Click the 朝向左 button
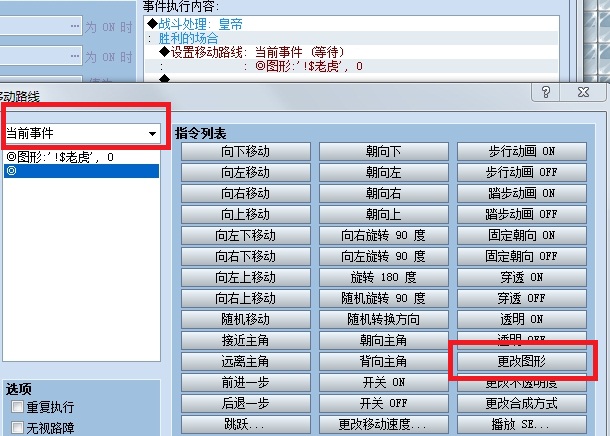610x436 pixels. coord(384,172)
